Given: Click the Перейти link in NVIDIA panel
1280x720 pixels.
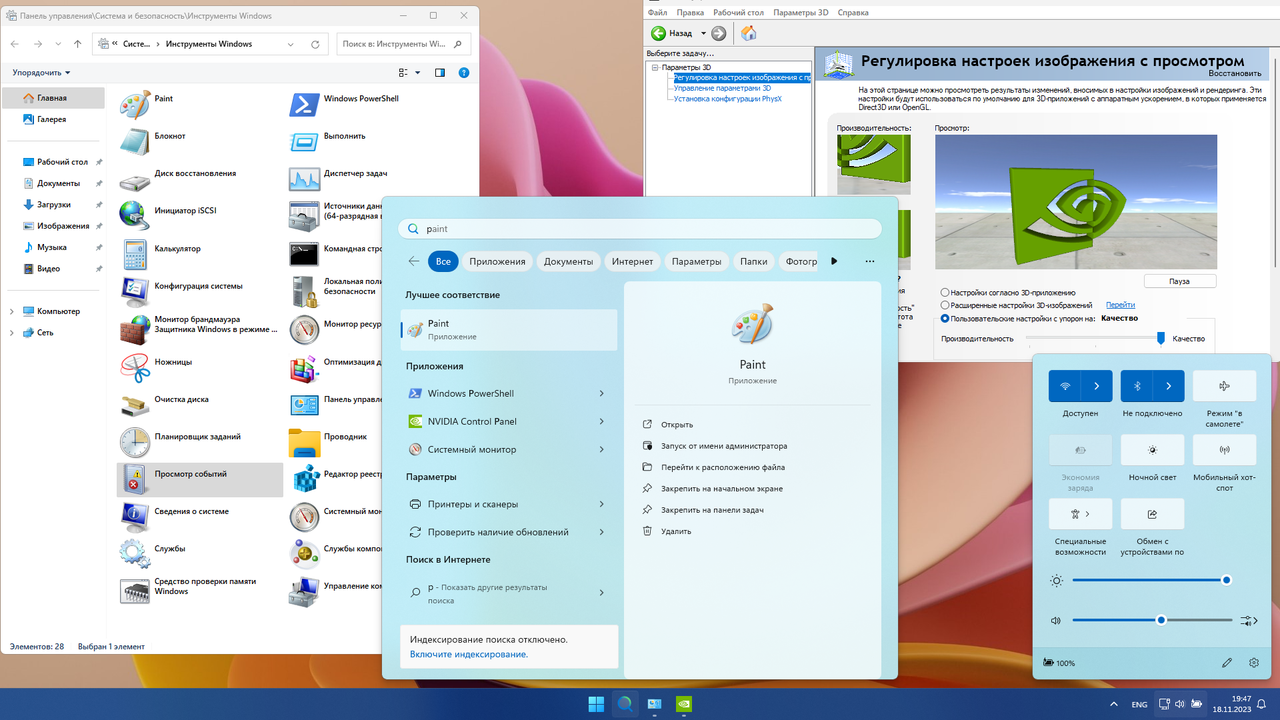Looking at the screenshot, I should tap(1120, 305).
